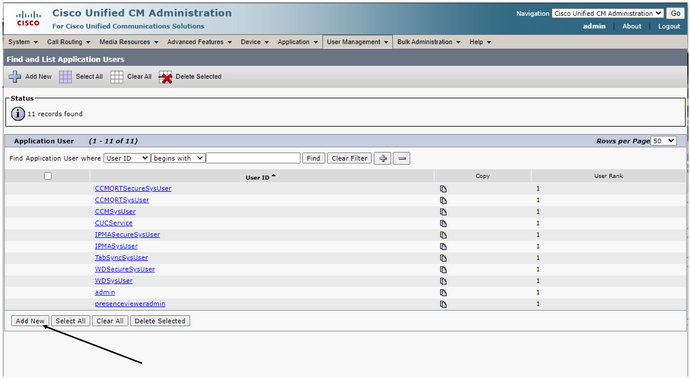The height and width of the screenshot is (380, 690).
Task: Remove a search filter row with minus button
Action: (x=402, y=158)
